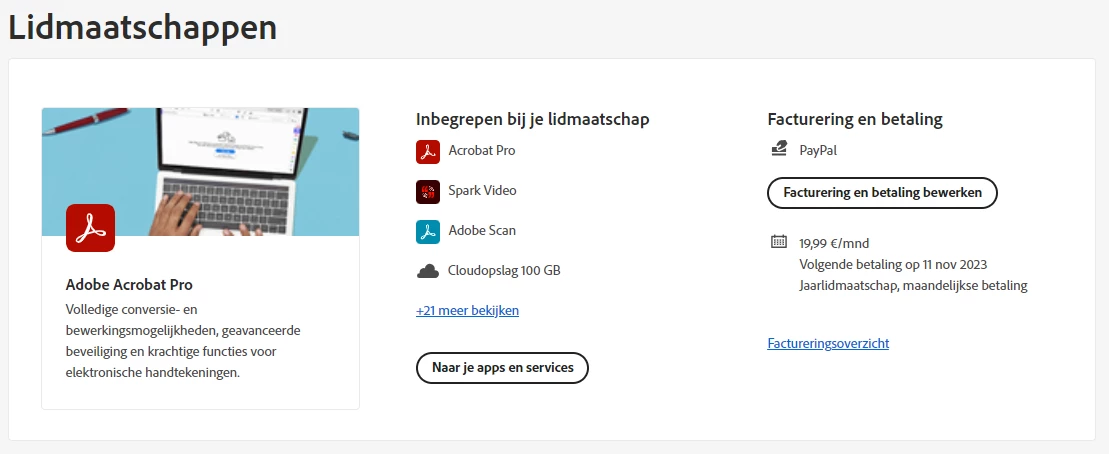
Task: Click 'Naar je apps en services' button
Action: 502,368
